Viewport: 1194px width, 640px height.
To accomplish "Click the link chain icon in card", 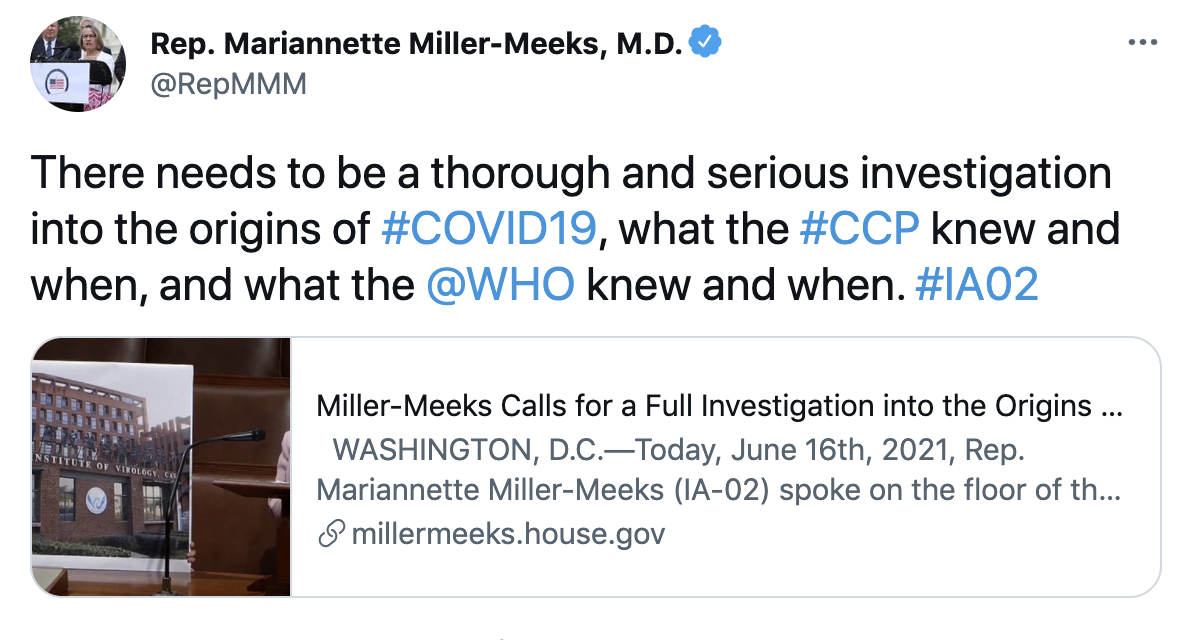I will point(330,534).
